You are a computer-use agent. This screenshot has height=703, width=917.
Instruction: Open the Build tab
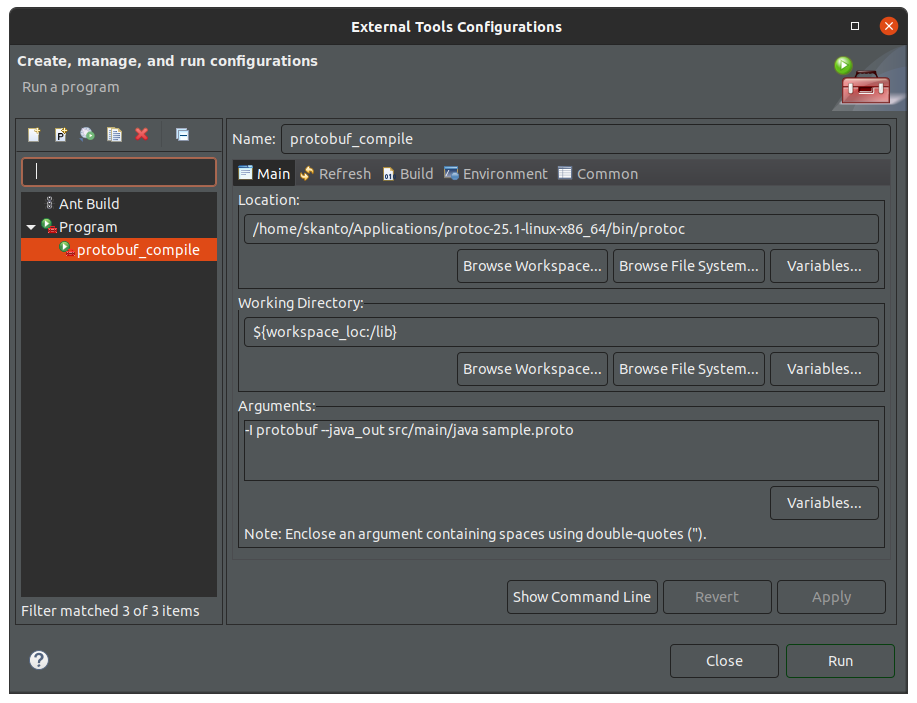pyautogui.click(x=408, y=174)
